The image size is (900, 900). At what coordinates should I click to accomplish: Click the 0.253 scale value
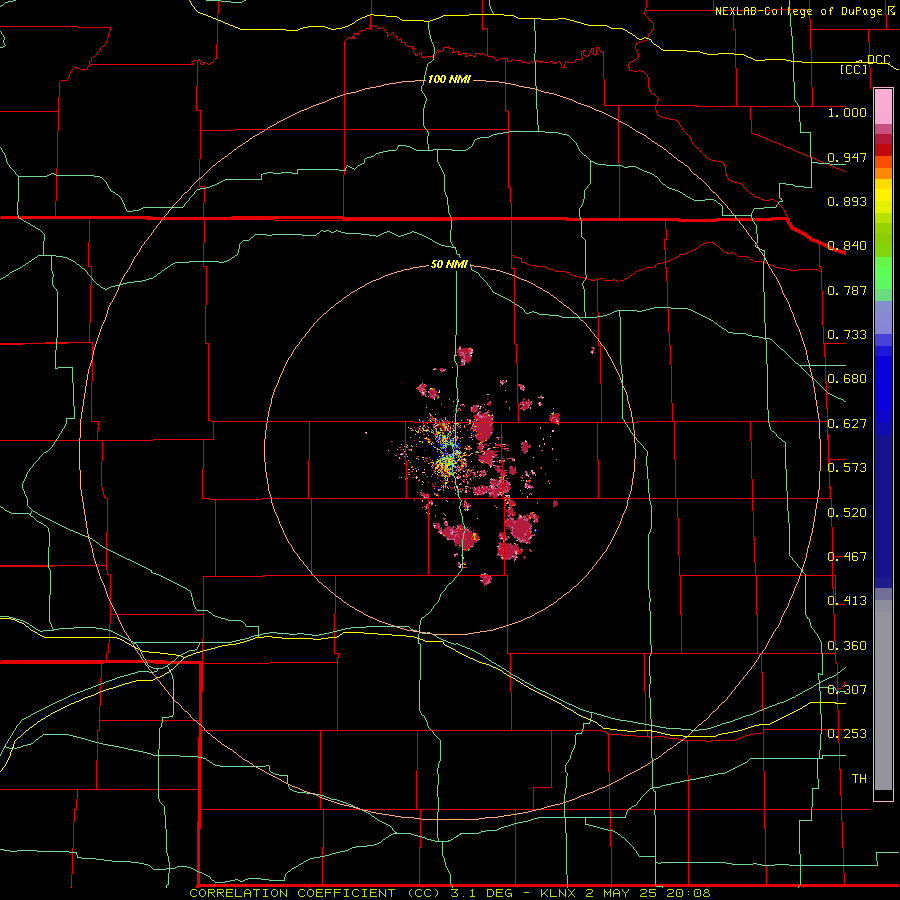point(847,734)
